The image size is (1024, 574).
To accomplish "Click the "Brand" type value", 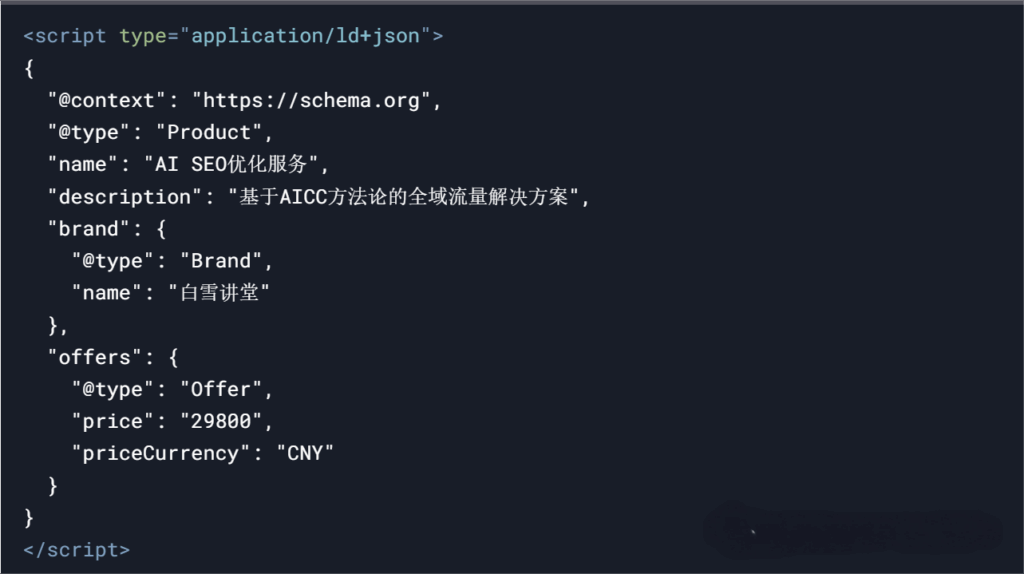I will pos(221,261).
